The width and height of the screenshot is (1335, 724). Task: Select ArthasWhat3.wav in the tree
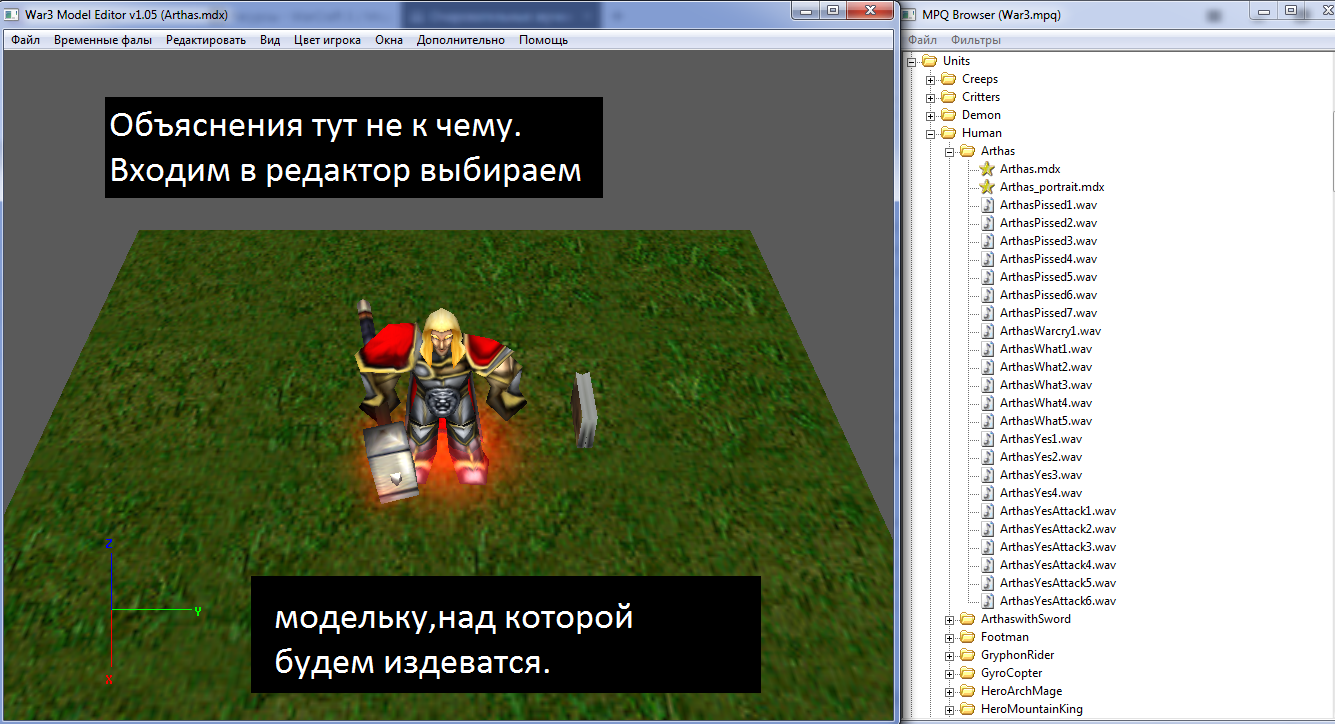point(1046,385)
